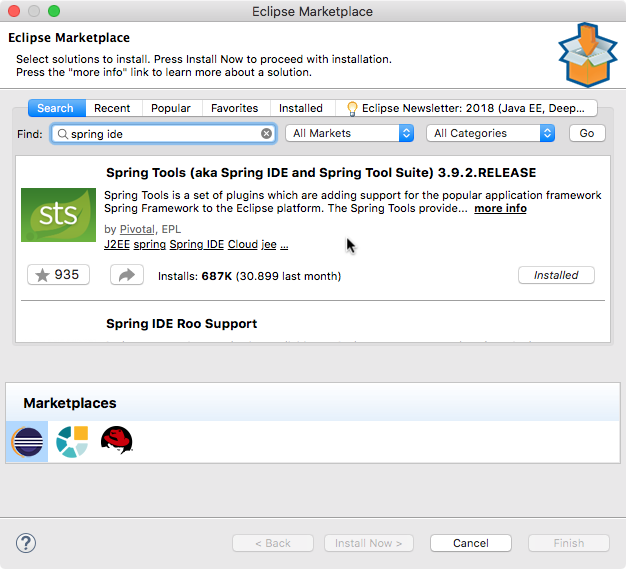Click the STS Spring Tools logo
626x569 pixels.
(x=58, y=214)
